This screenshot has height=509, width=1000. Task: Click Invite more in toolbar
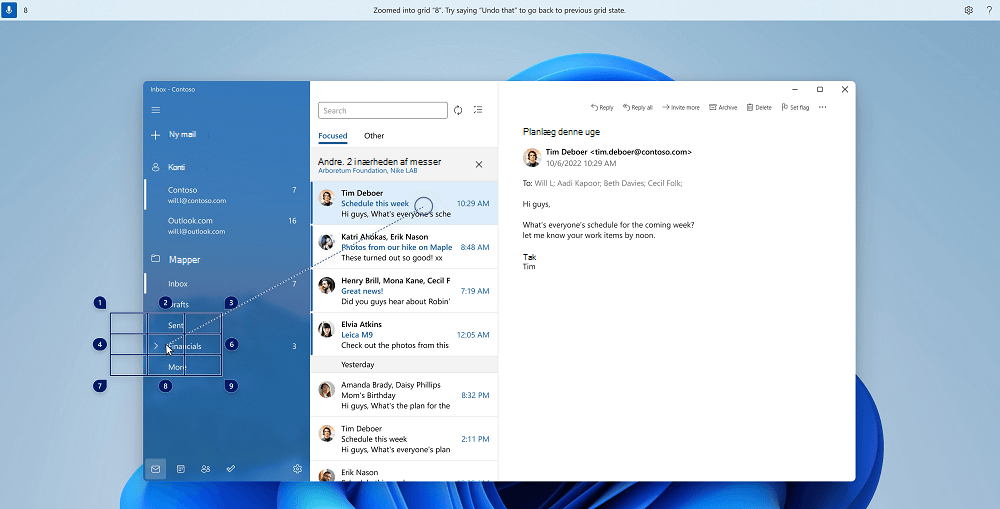[x=680, y=108]
